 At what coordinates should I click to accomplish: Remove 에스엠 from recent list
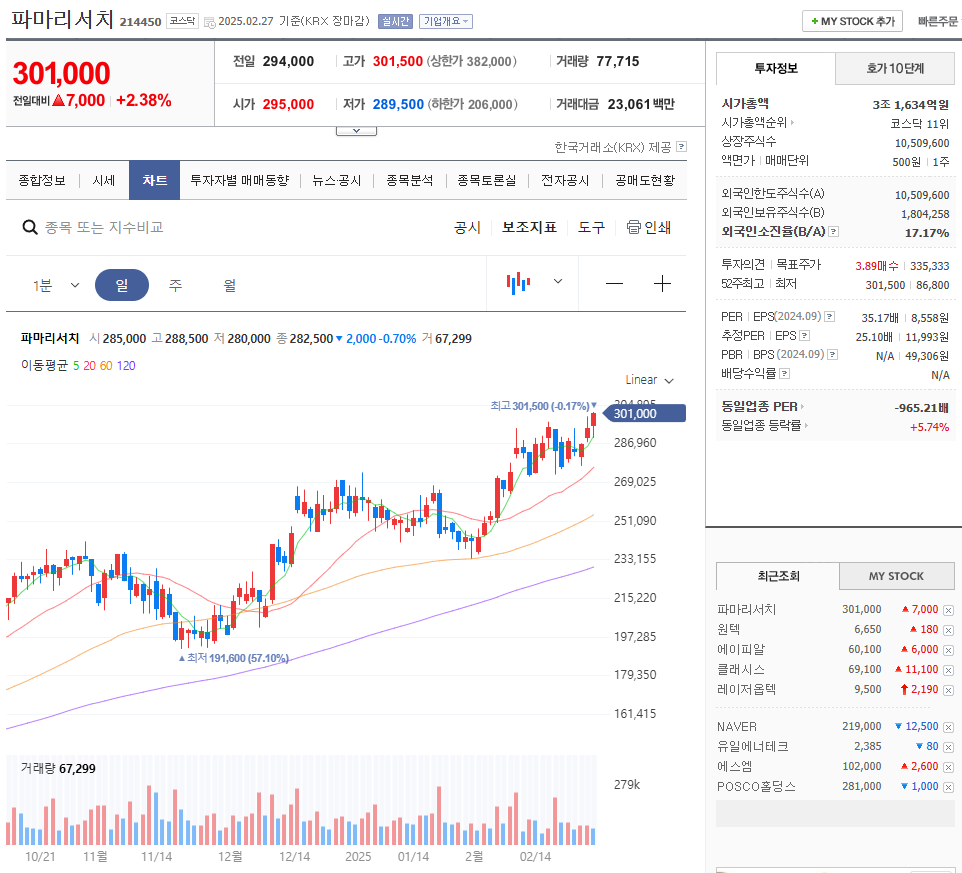coord(948,767)
